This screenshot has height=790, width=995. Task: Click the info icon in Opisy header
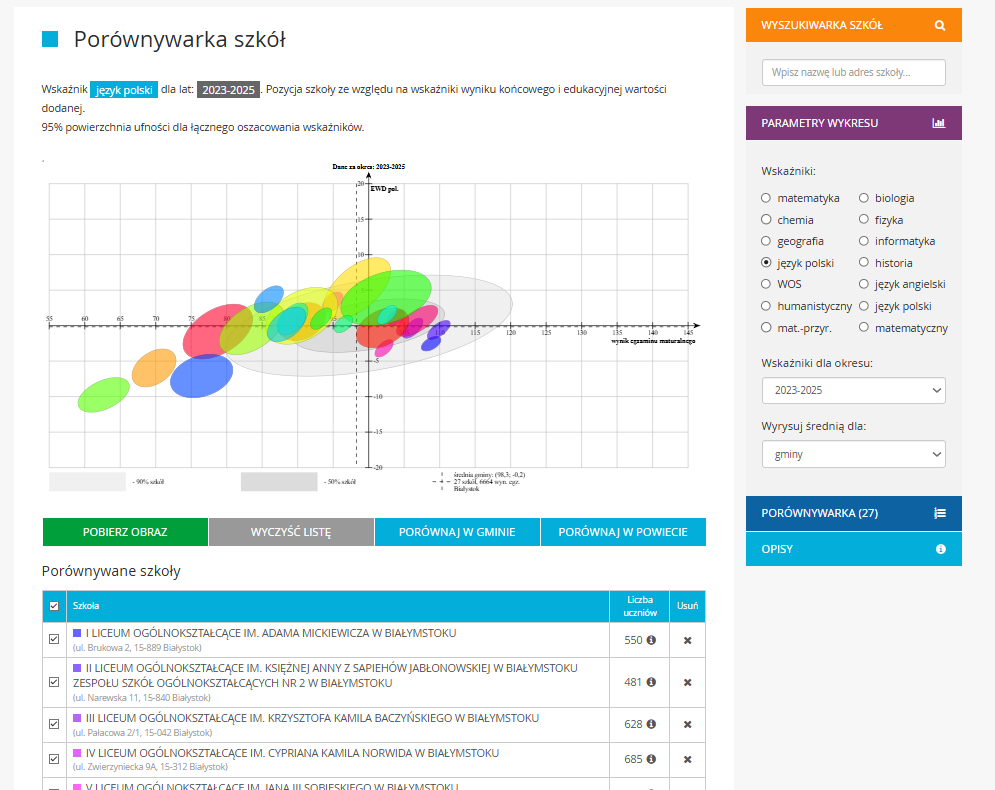point(940,549)
